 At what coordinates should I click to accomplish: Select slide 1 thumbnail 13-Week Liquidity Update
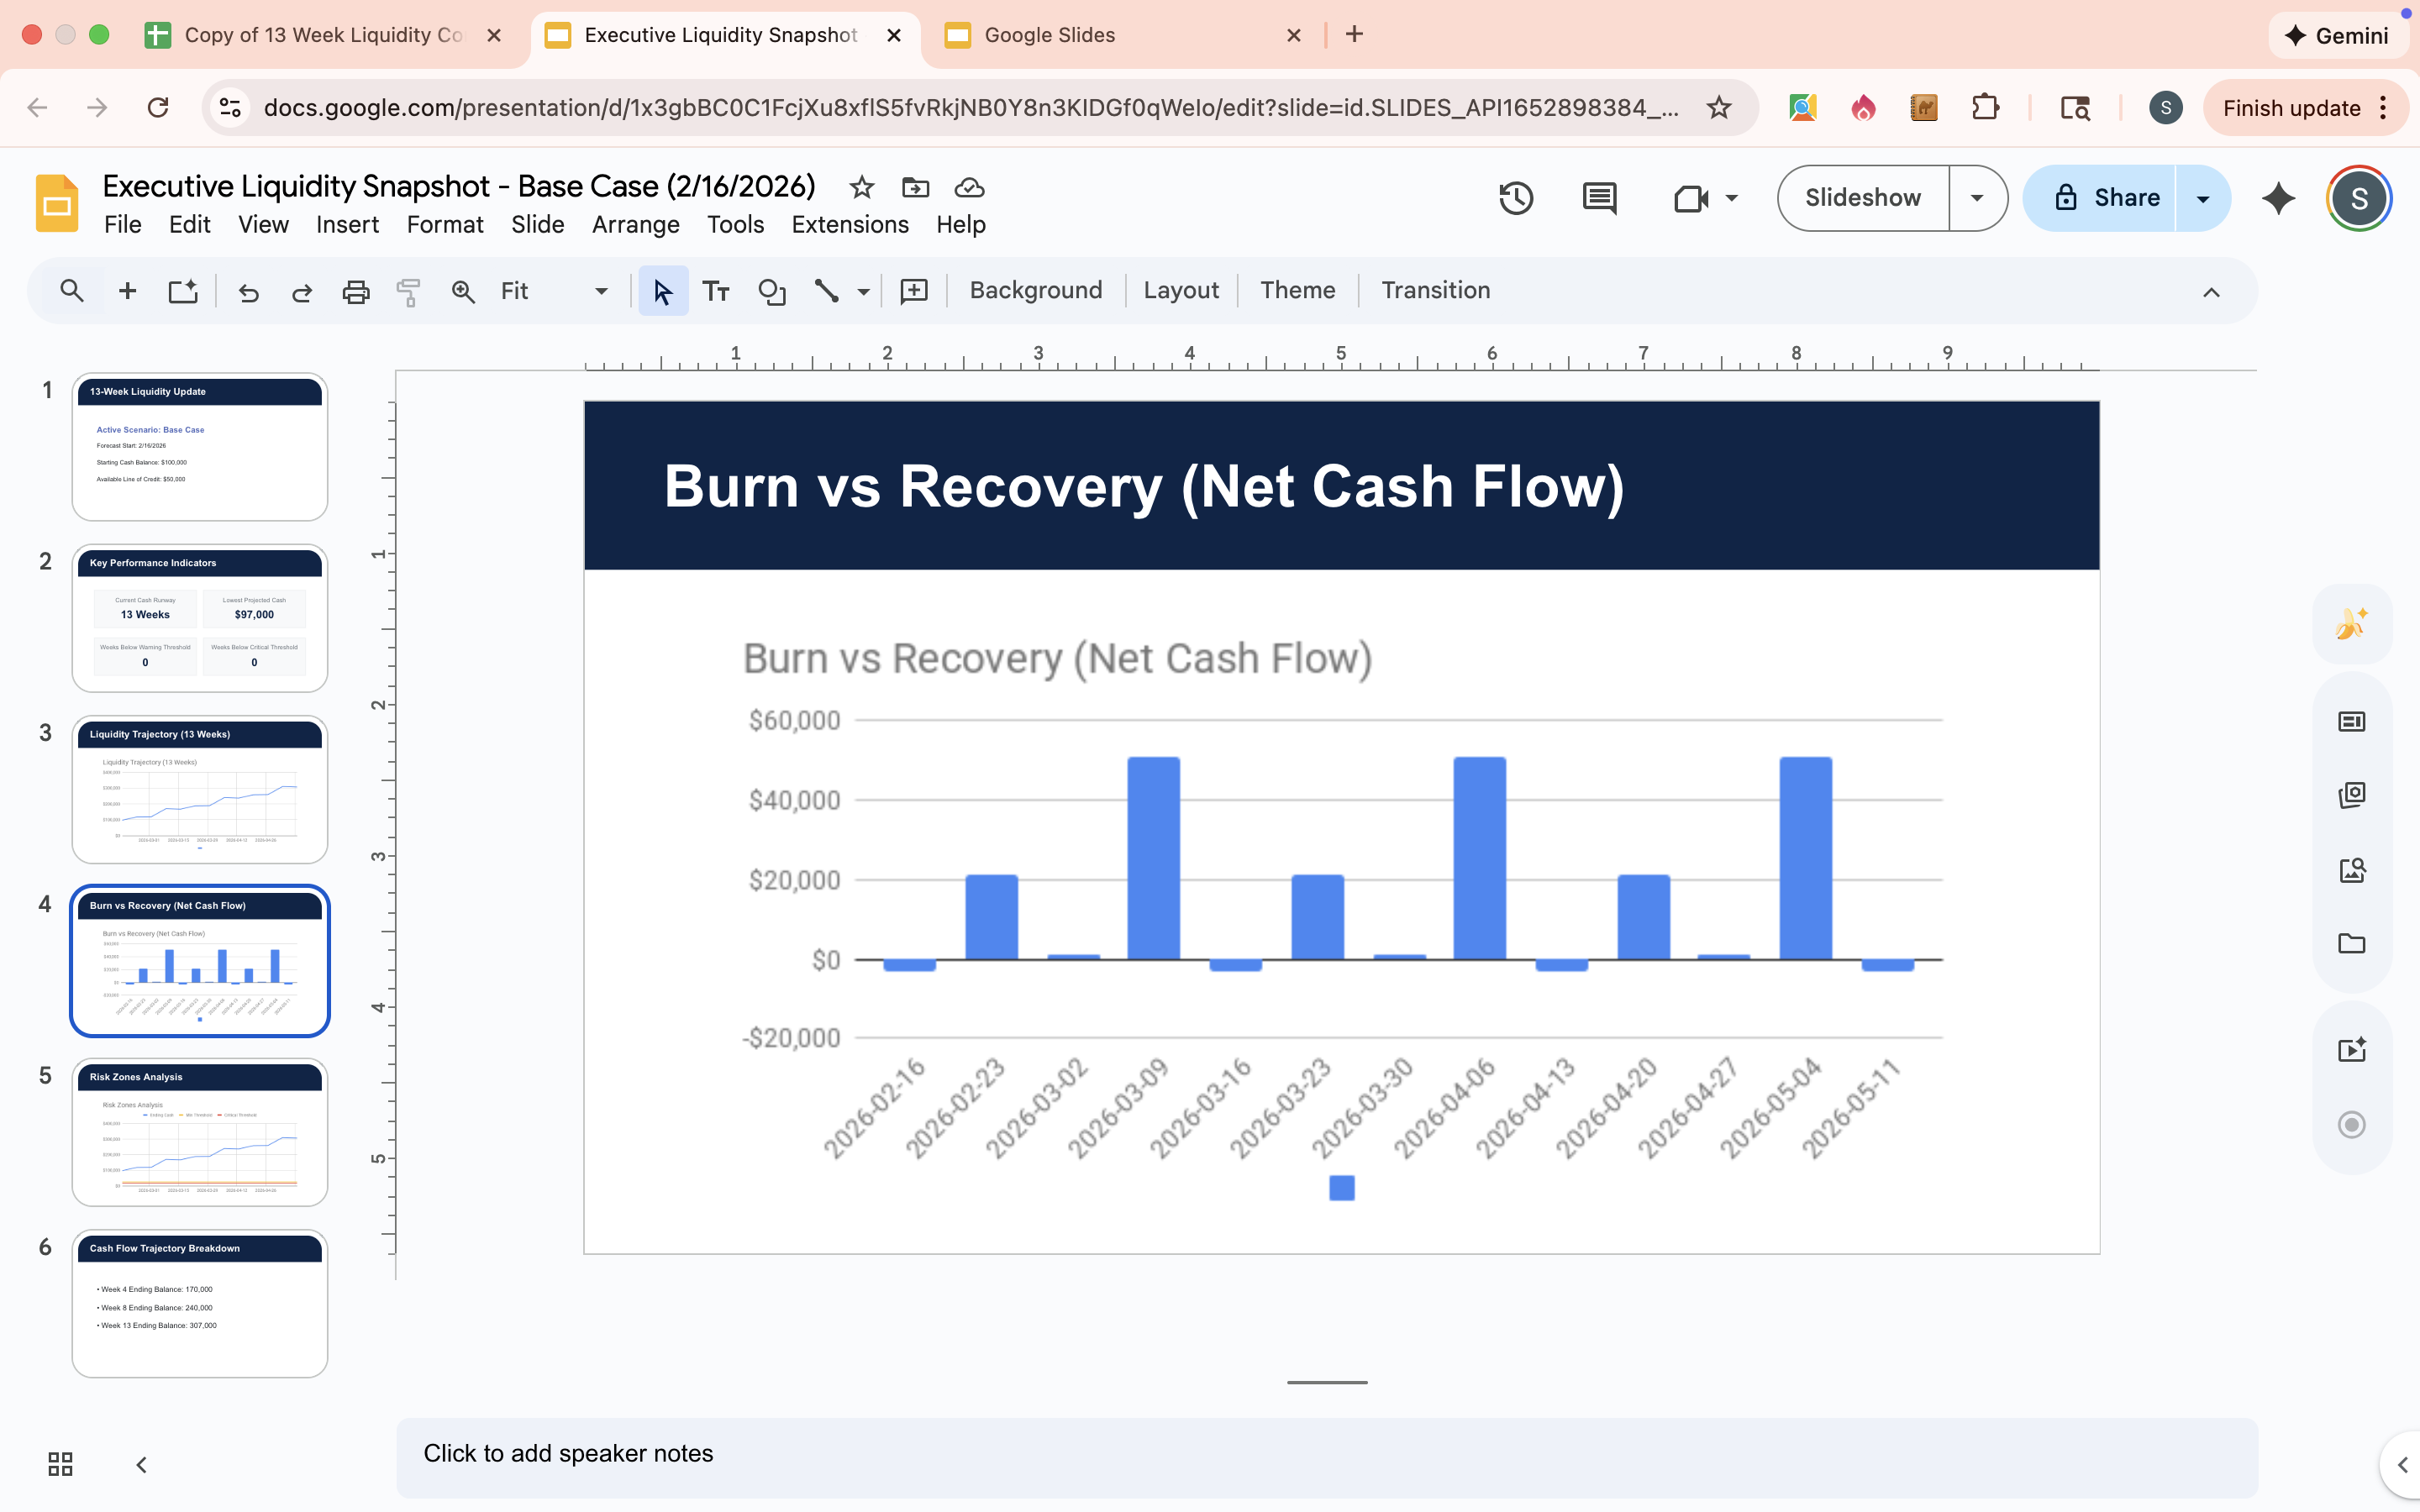[x=200, y=447]
